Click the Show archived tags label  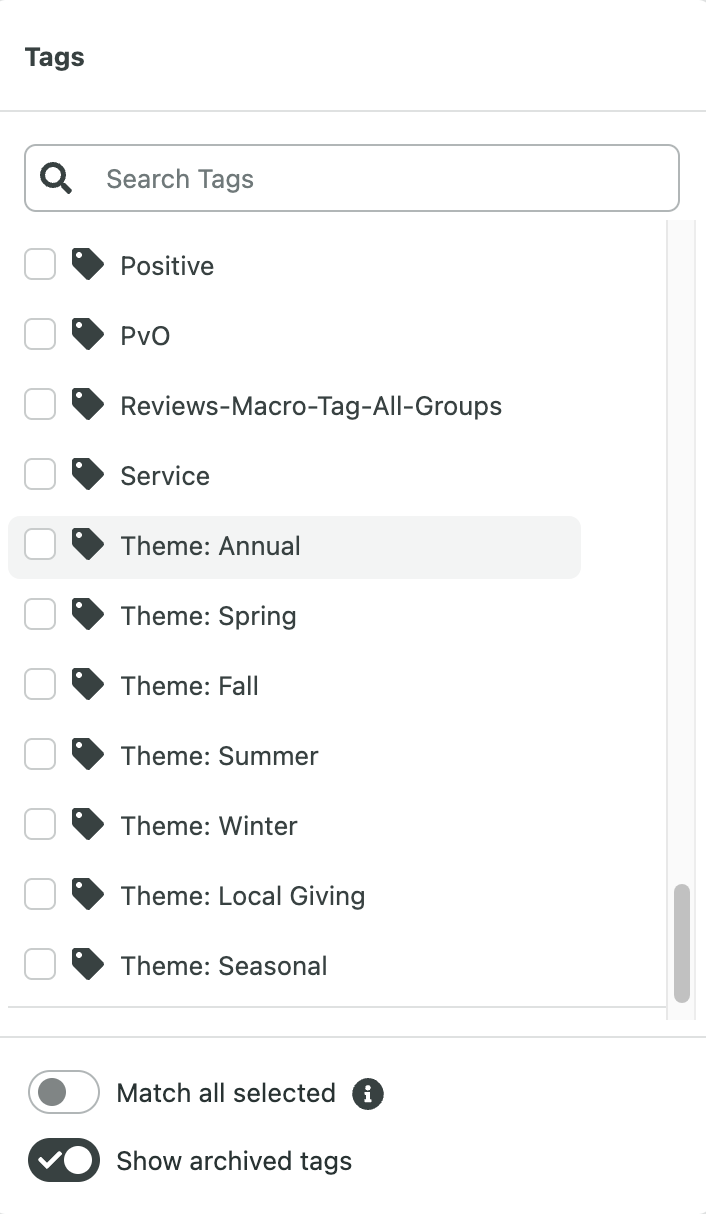[x=234, y=1161]
